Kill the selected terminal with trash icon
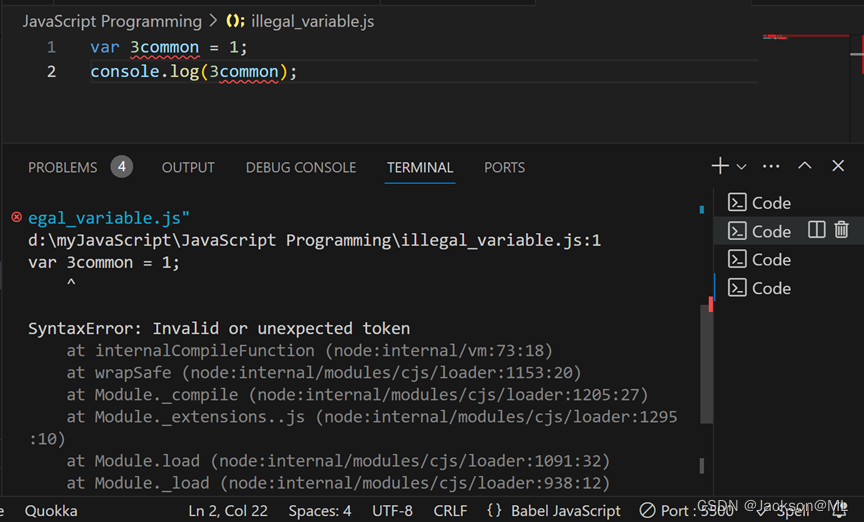Screen dimensions: 864x522 (x=841, y=230)
